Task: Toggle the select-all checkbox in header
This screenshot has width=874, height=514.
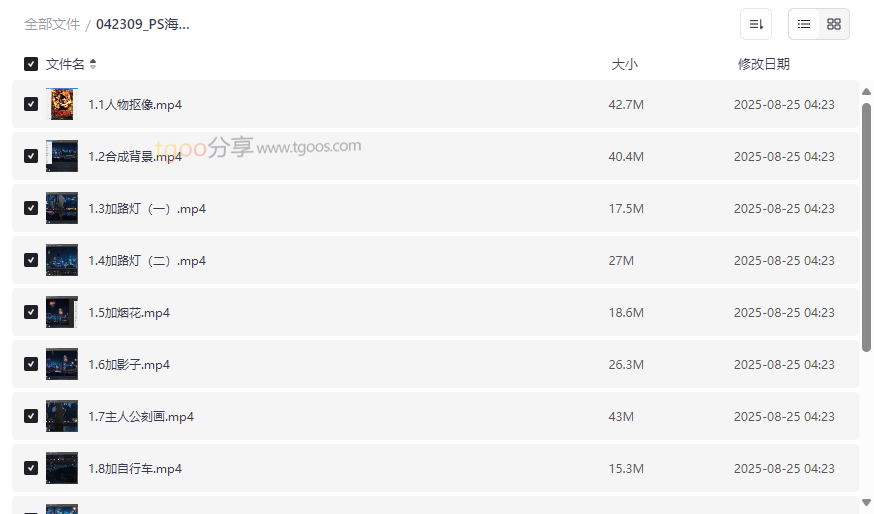Action: [31, 64]
